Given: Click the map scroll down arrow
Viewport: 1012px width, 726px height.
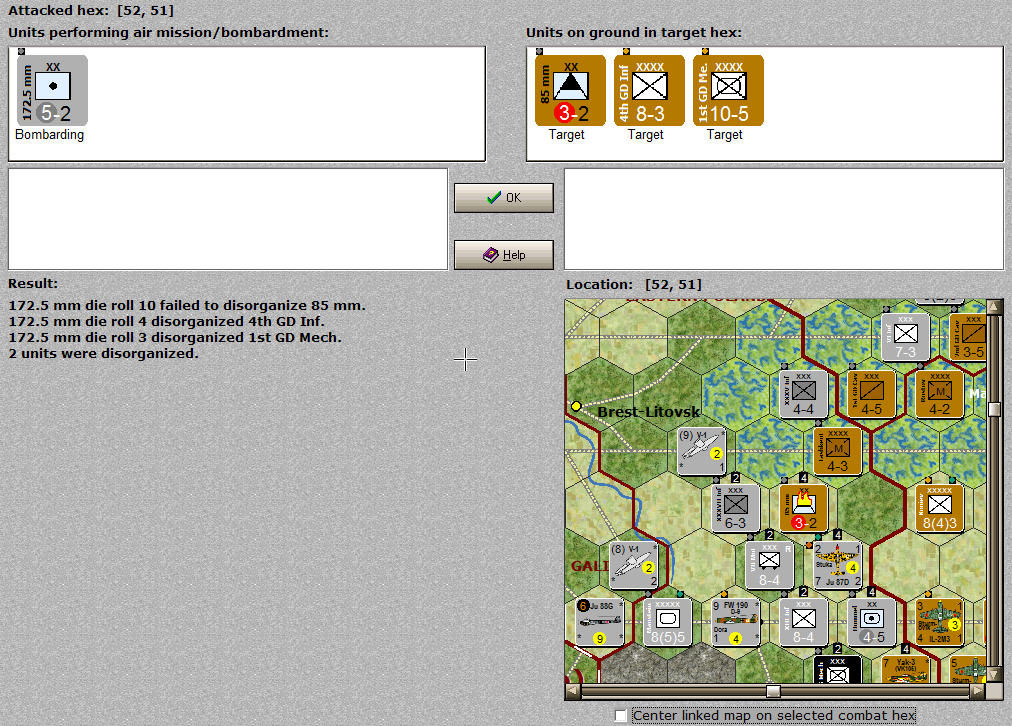Looking at the screenshot, I should pos(994,675).
